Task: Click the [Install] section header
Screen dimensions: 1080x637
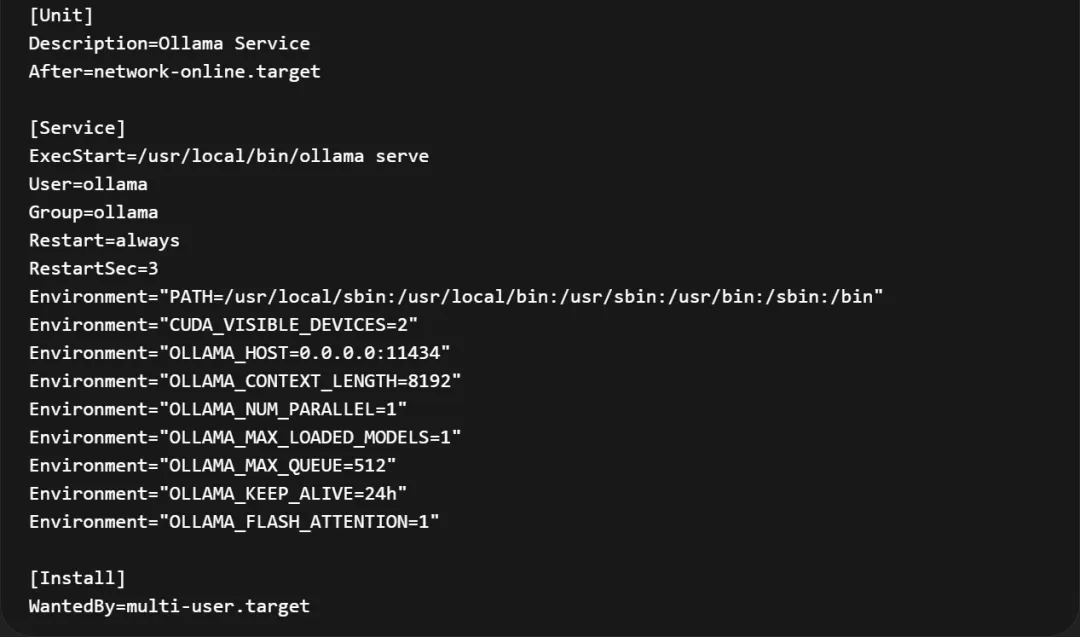Action: [x=77, y=578]
